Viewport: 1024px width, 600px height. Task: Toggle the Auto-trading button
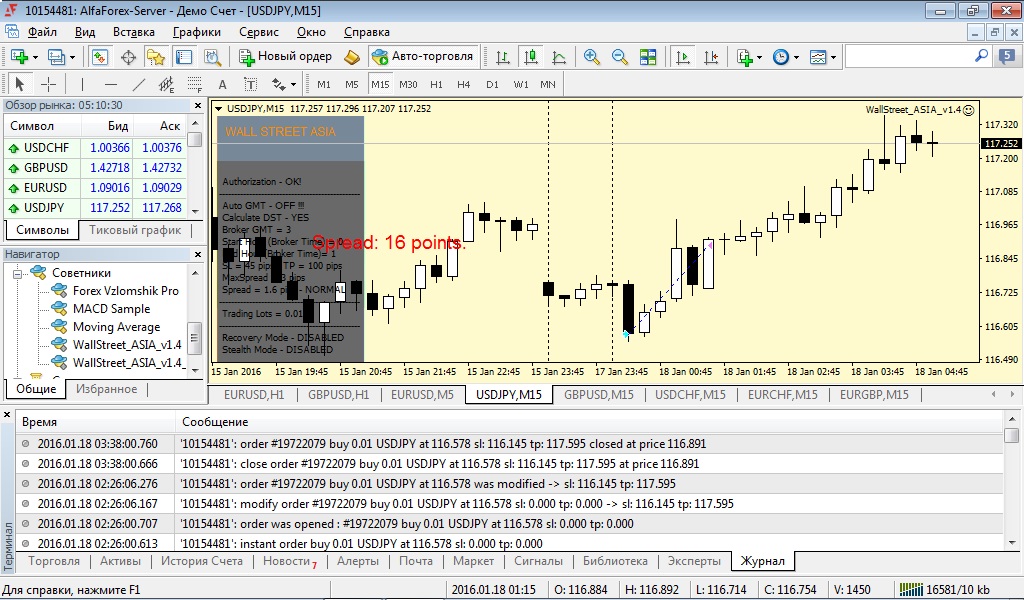tap(423, 57)
